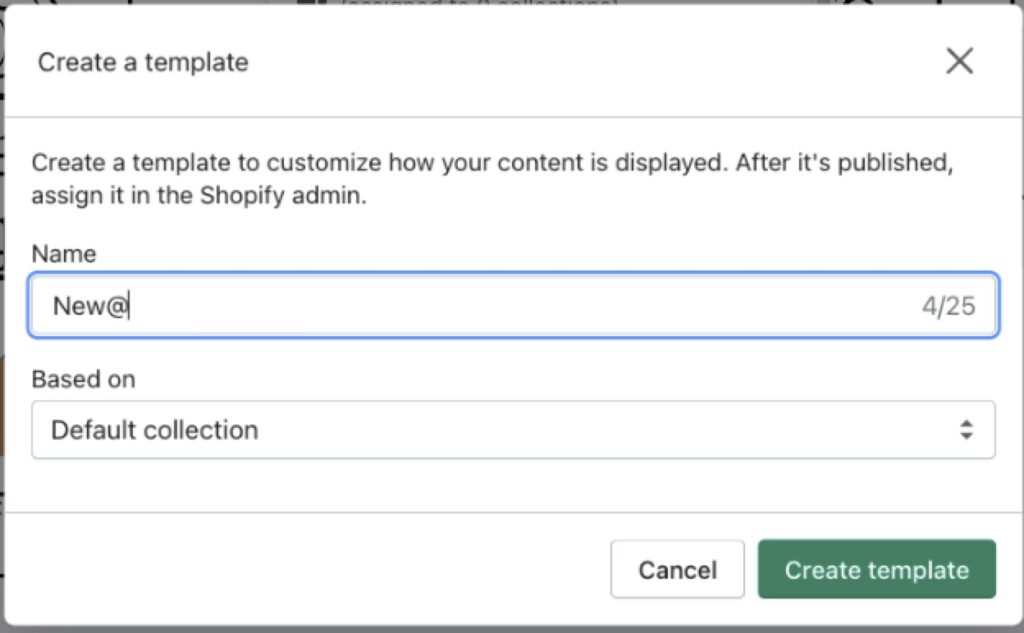Click the 'Based on' label

click(83, 379)
